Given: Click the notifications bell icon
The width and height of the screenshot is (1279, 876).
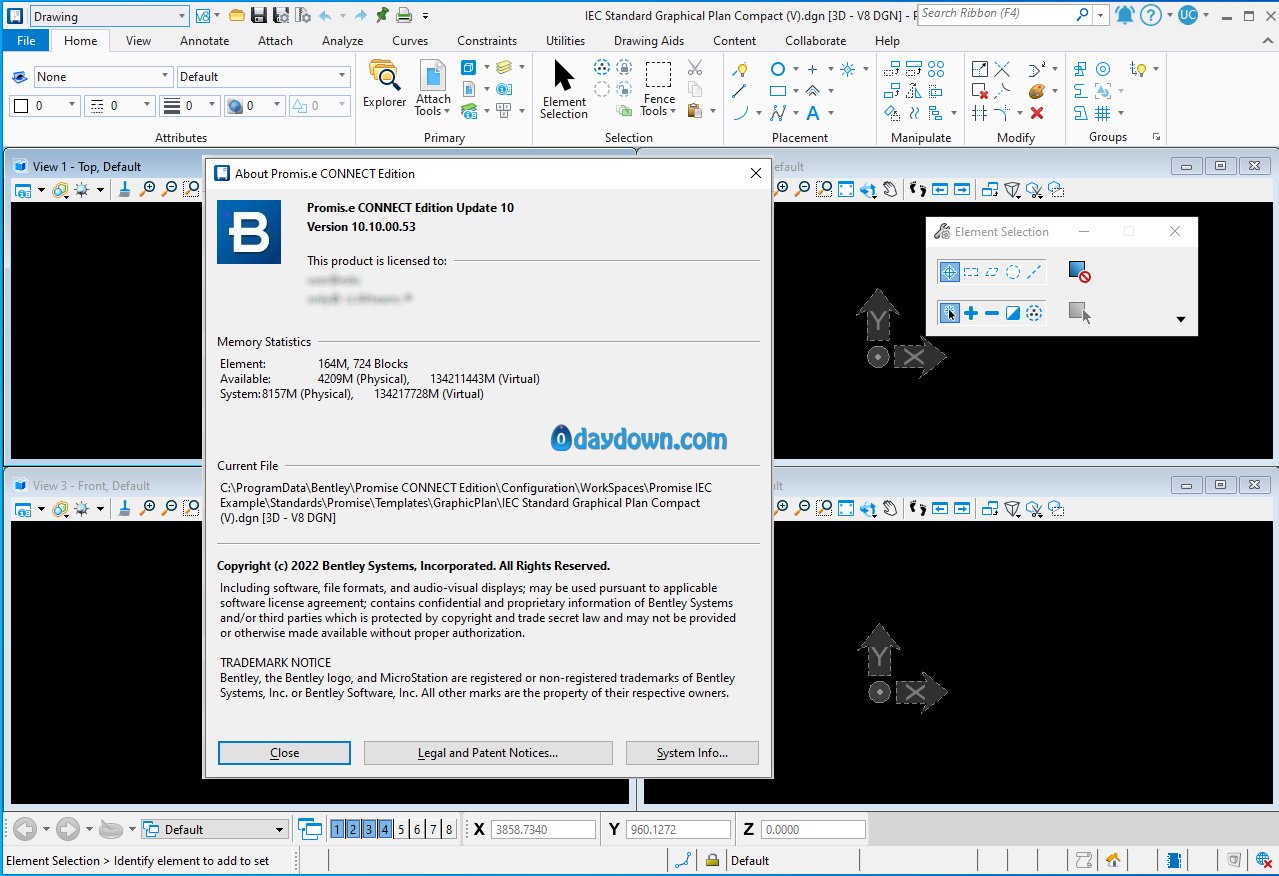Looking at the screenshot, I should [1125, 15].
